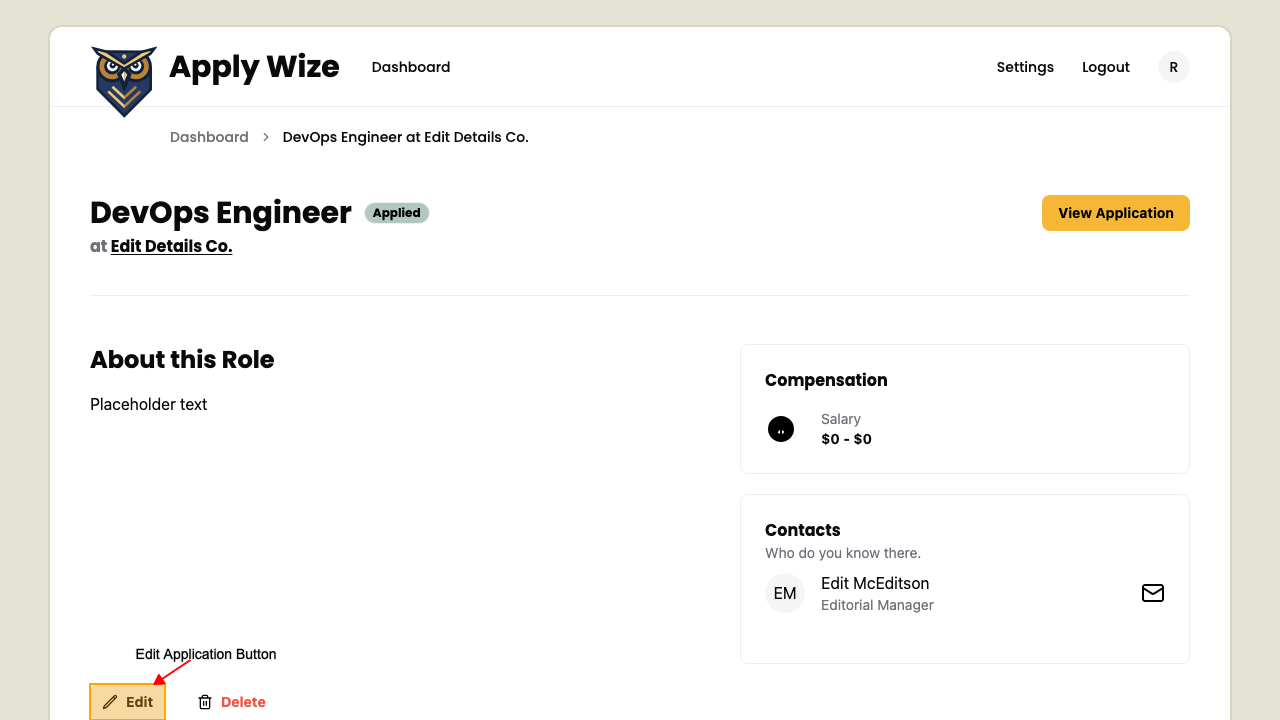Navigate back via the Dashboard breadcrumb link

click(209, 137)
